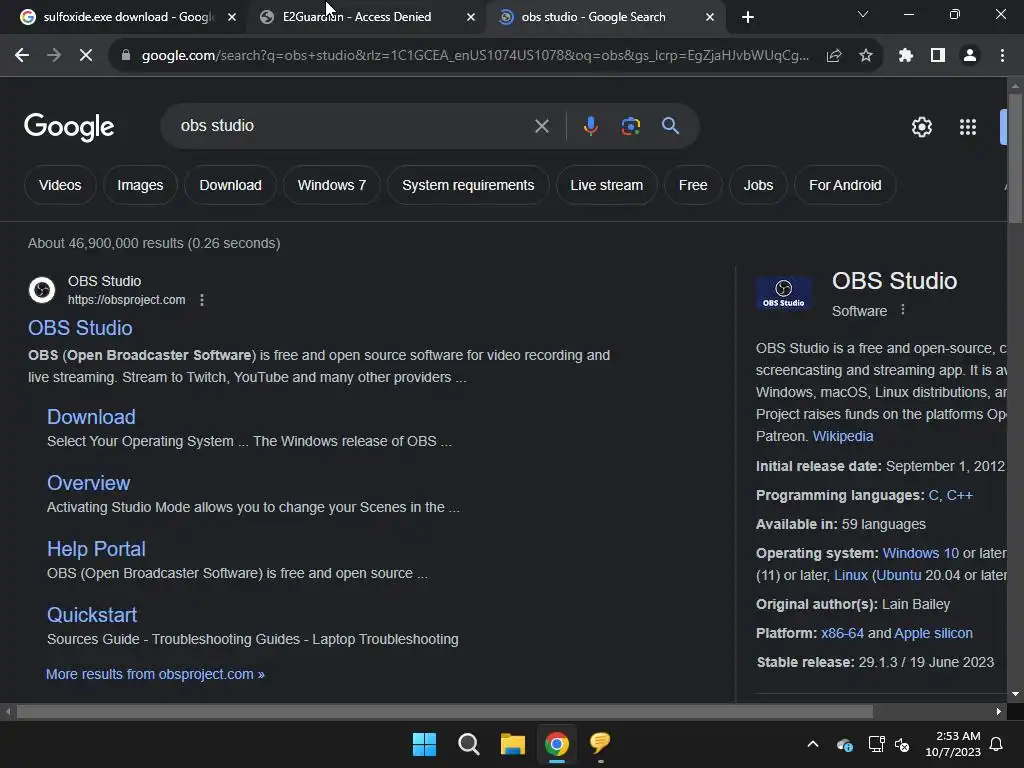The width and height of the screenshot is (1024, 768).
Task: Open the Chrome profile icon
Action: (970, 56)
